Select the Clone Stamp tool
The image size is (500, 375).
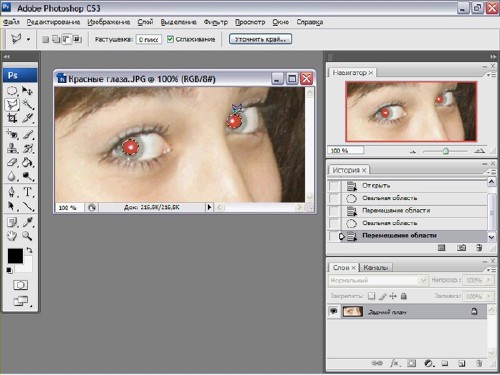[12, 148]
